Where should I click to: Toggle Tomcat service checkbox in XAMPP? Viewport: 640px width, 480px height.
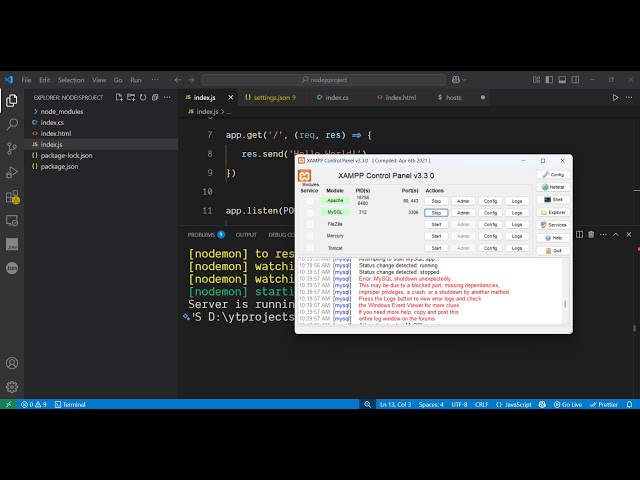coord(310,248)
